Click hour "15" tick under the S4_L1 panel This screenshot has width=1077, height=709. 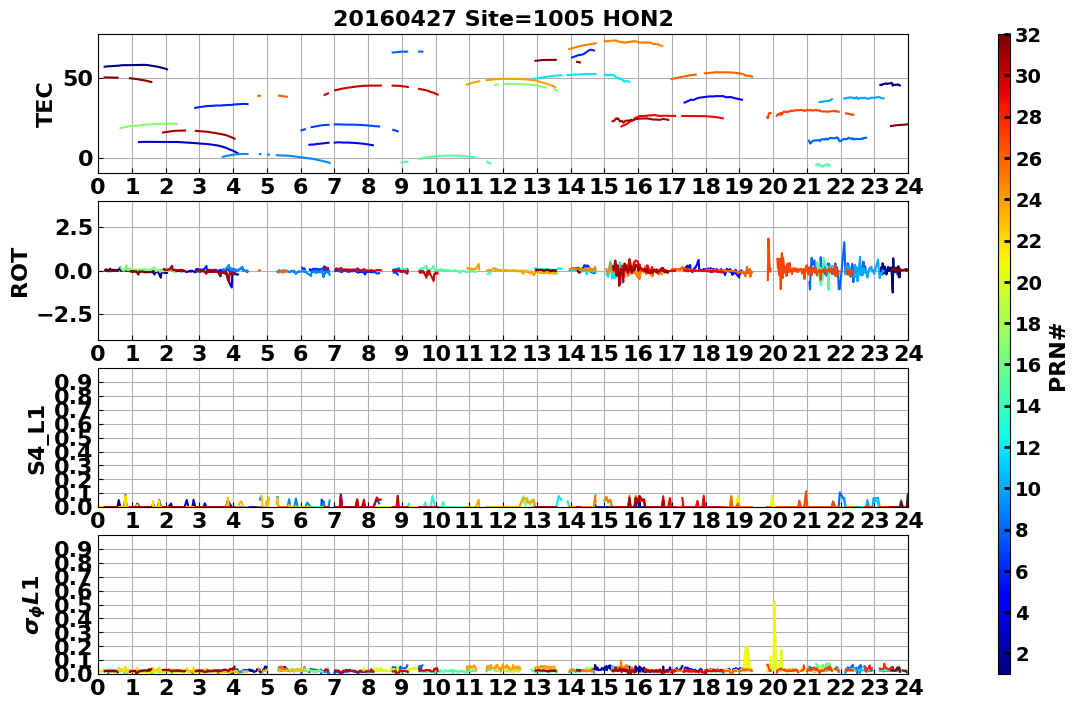click(x=604, y=521)
